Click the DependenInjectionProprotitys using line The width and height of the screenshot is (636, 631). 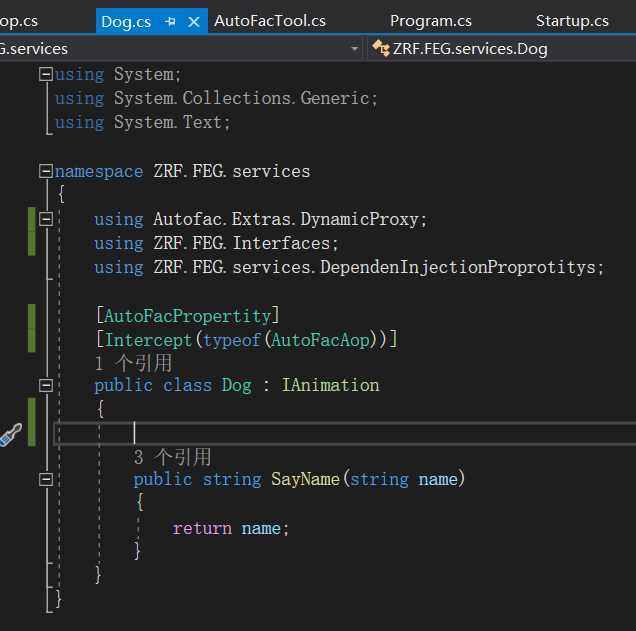[x=349, y=267]
